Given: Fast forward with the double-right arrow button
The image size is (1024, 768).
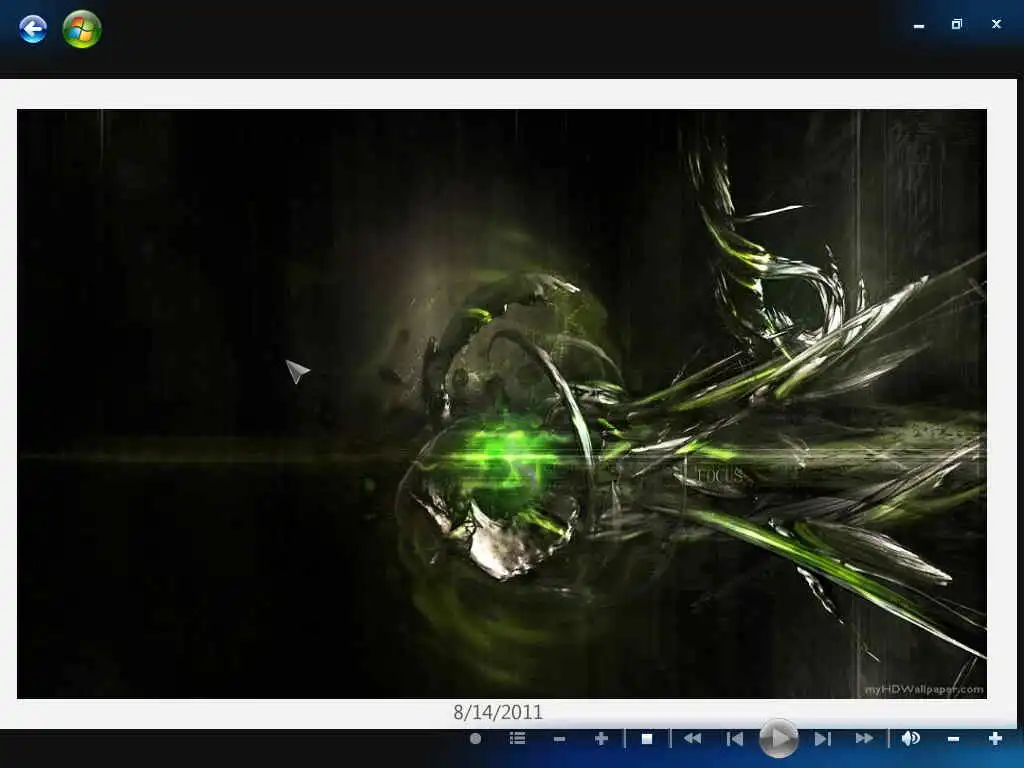Looking at the screenshot, I should click(864, 739).
